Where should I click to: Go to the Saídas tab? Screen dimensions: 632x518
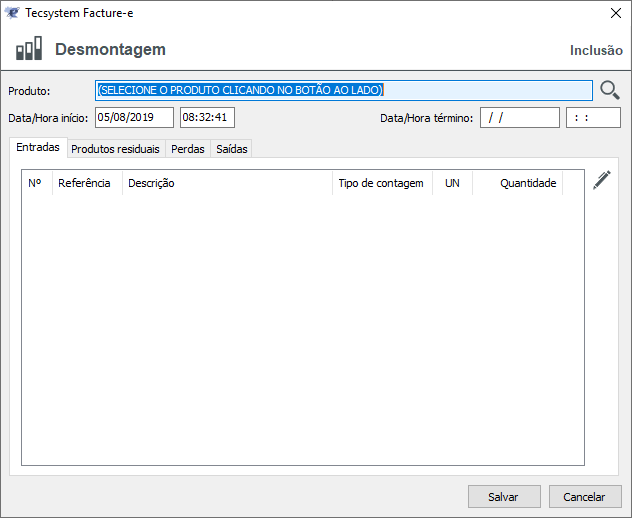[231, 149]
